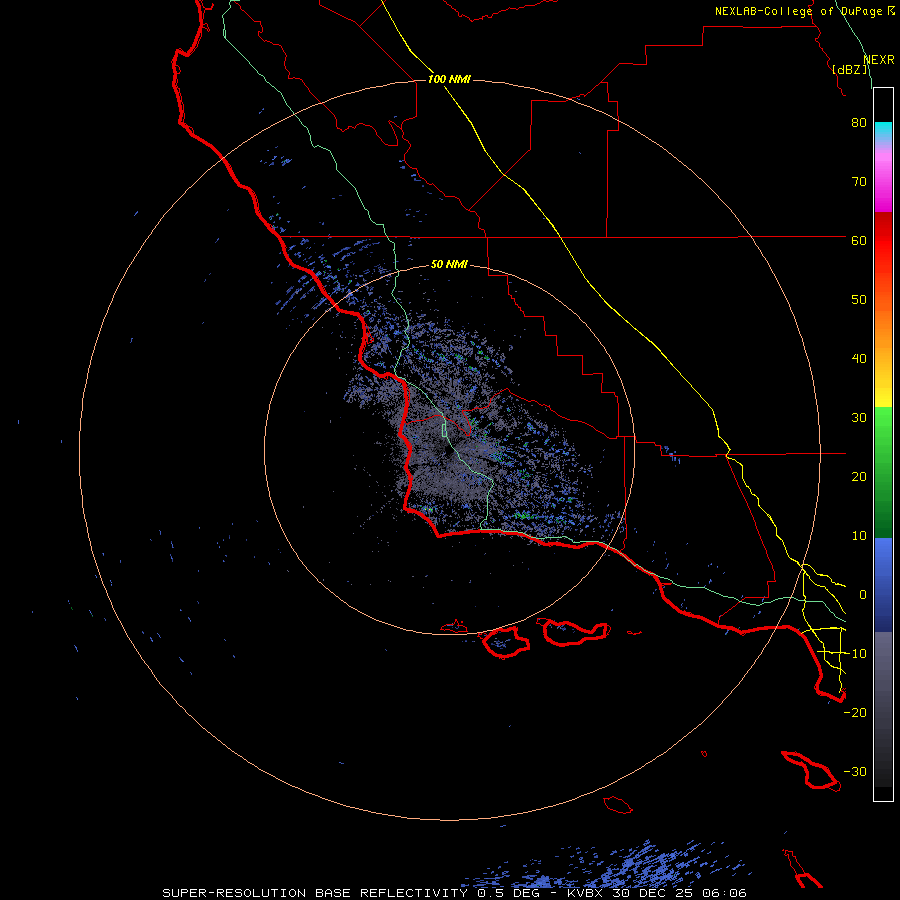Click the '100 NMI' range ring label

[449, 79]
